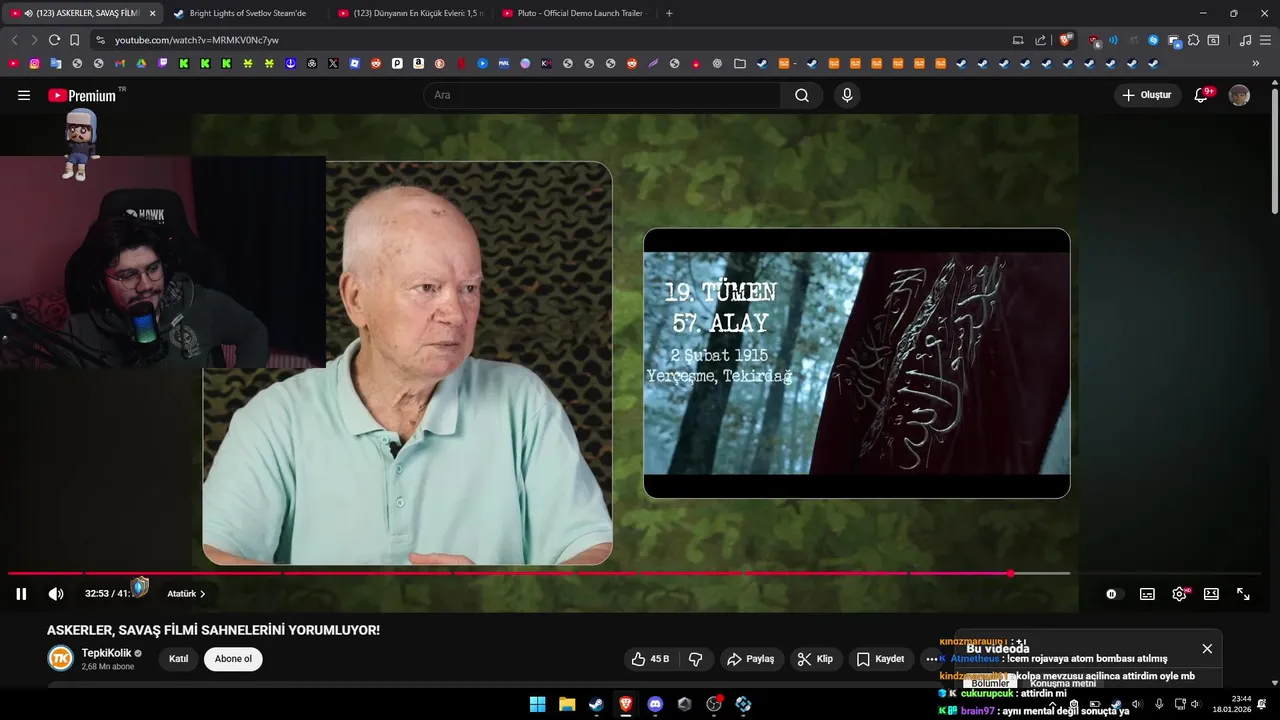The image size is (1280, 720).
Task: Open the account avatar menu
Action: (x=1239, y=95)
